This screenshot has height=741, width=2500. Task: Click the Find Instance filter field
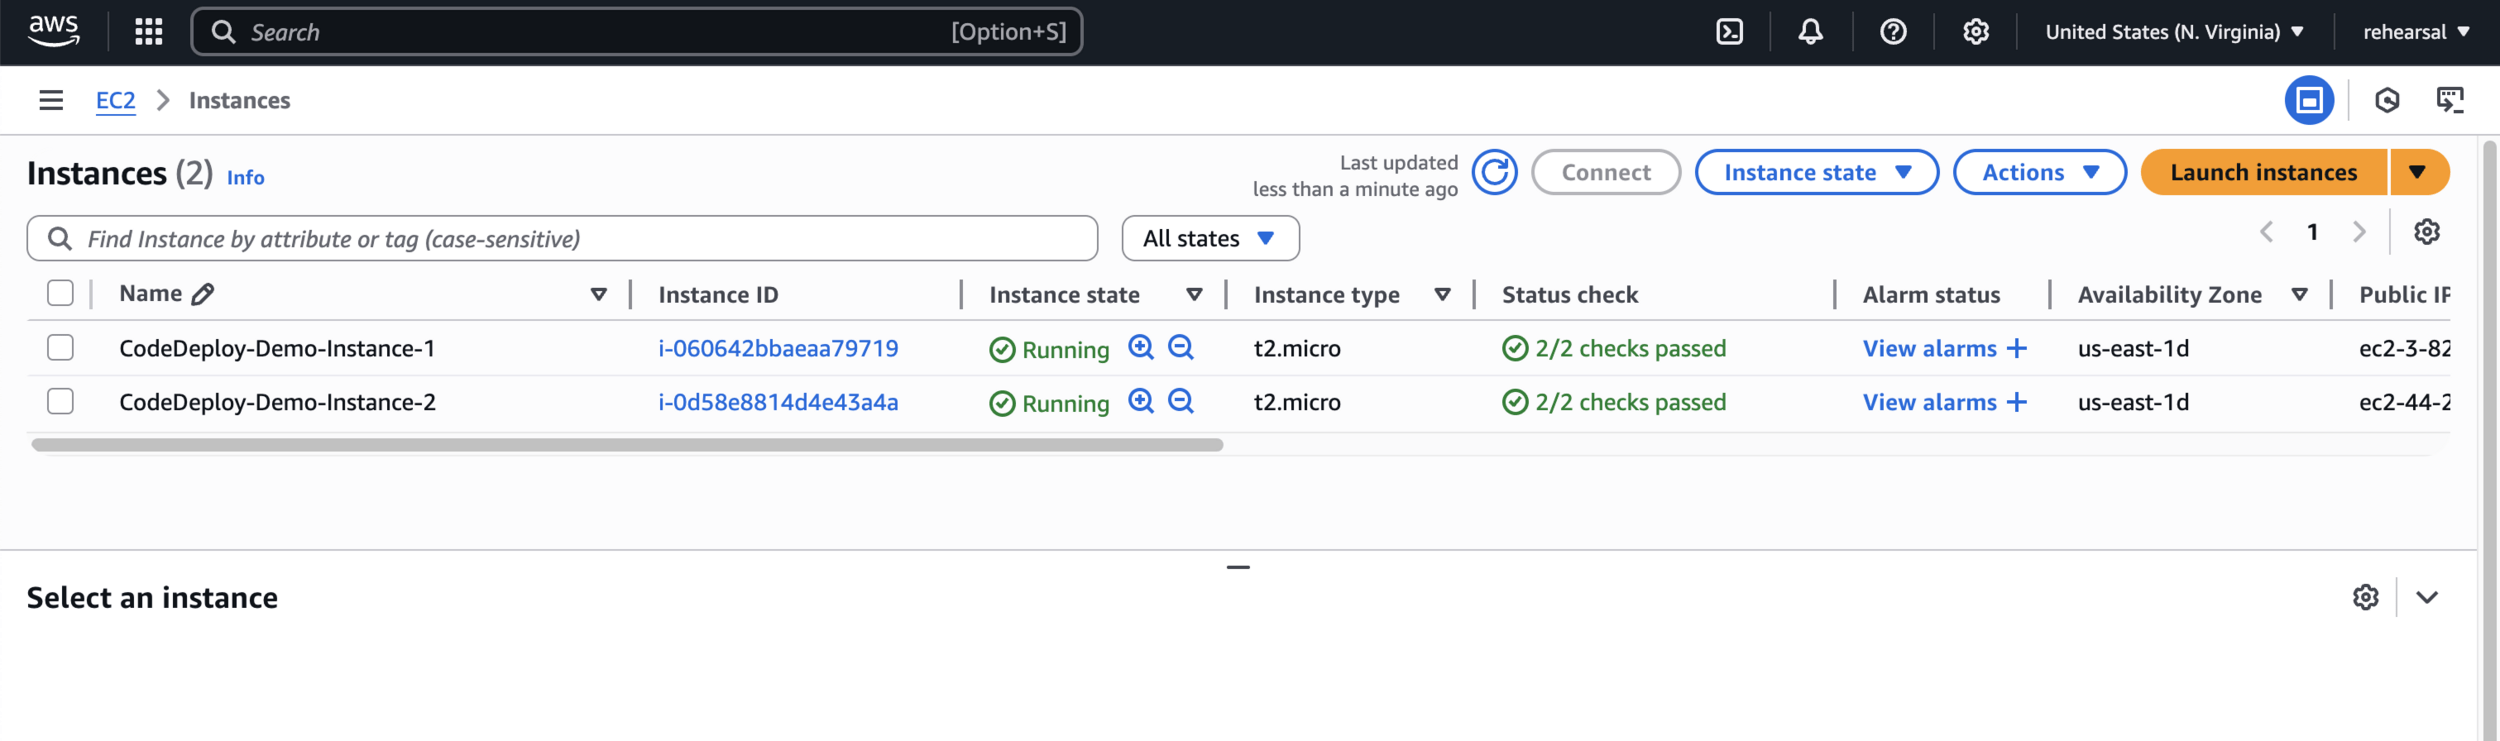[x=562, y=238]
